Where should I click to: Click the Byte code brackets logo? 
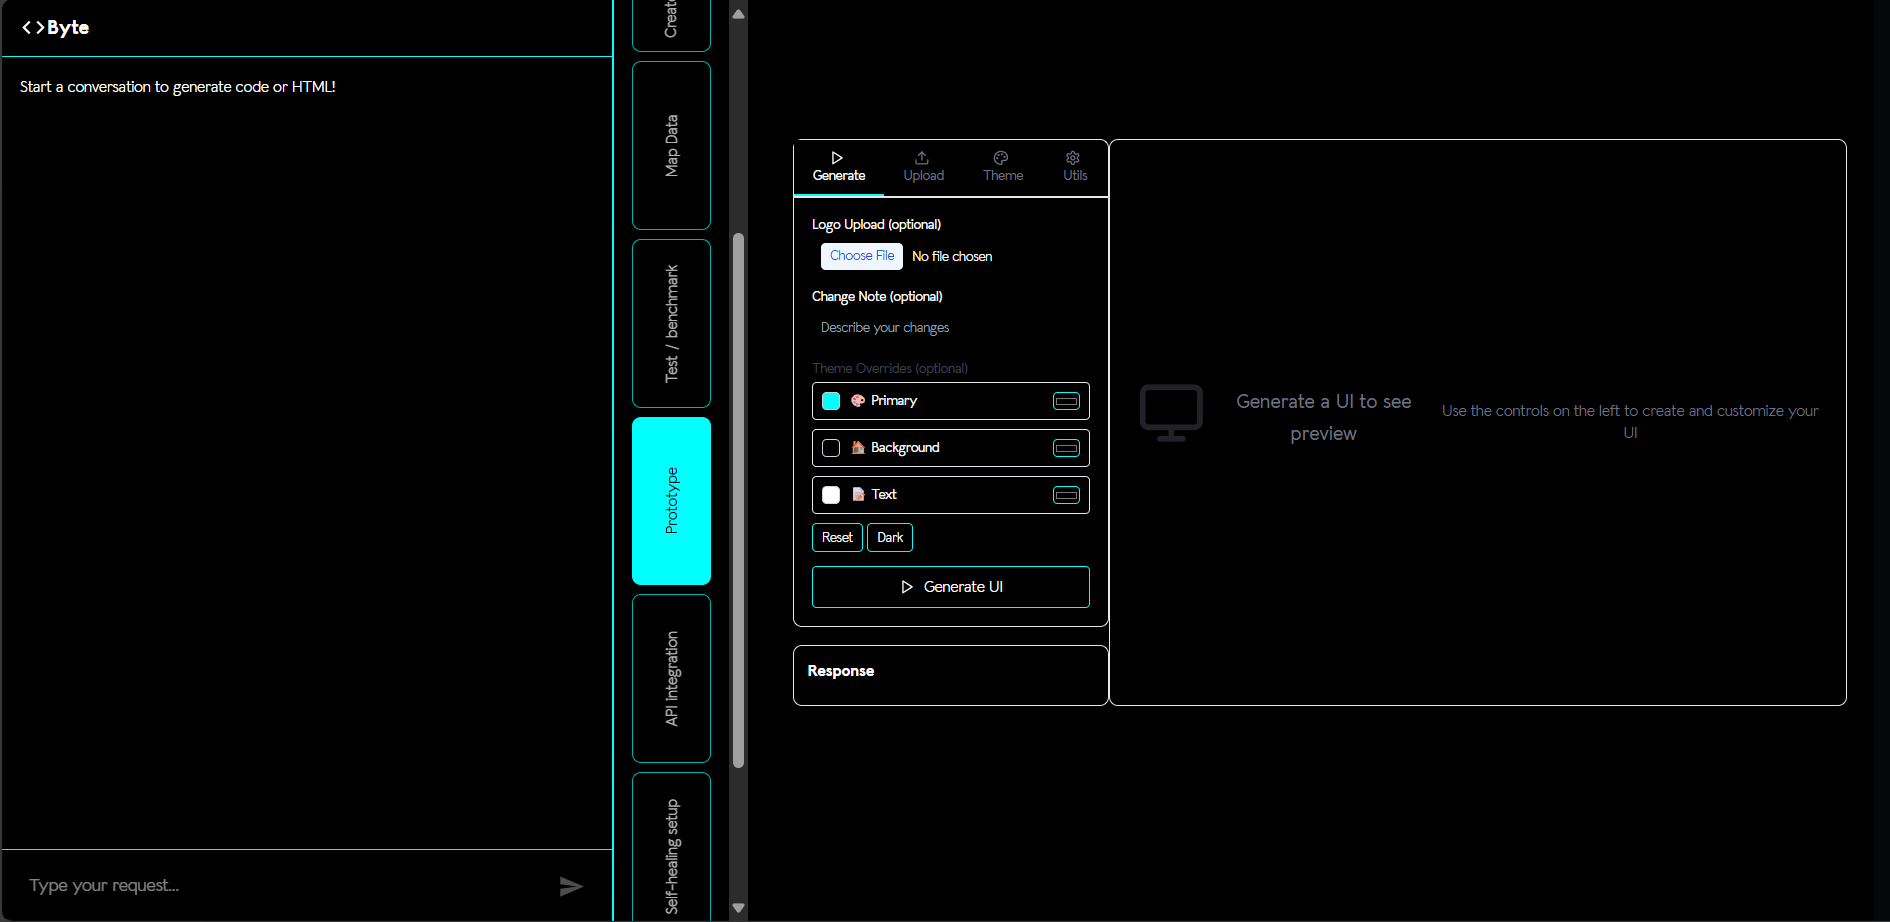(33, 28)
